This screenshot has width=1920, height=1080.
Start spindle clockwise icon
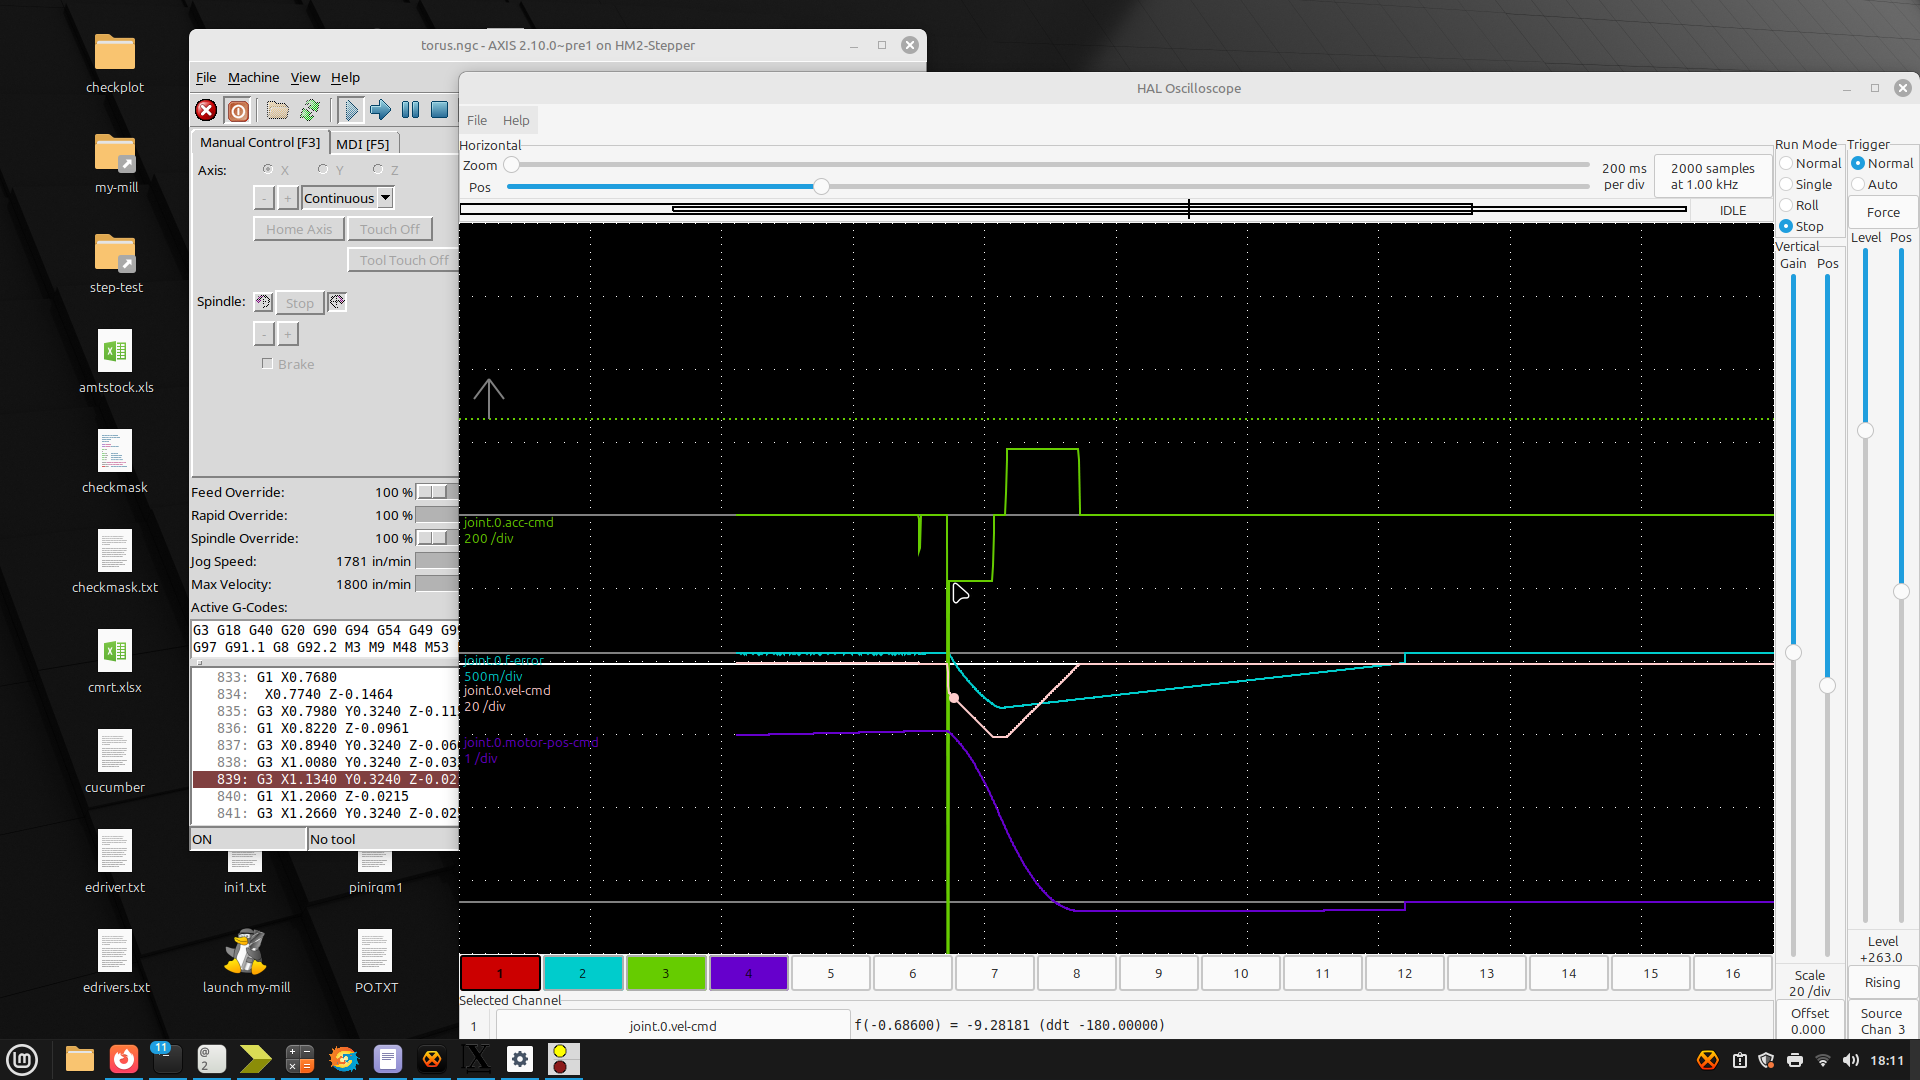click(337, 302)
